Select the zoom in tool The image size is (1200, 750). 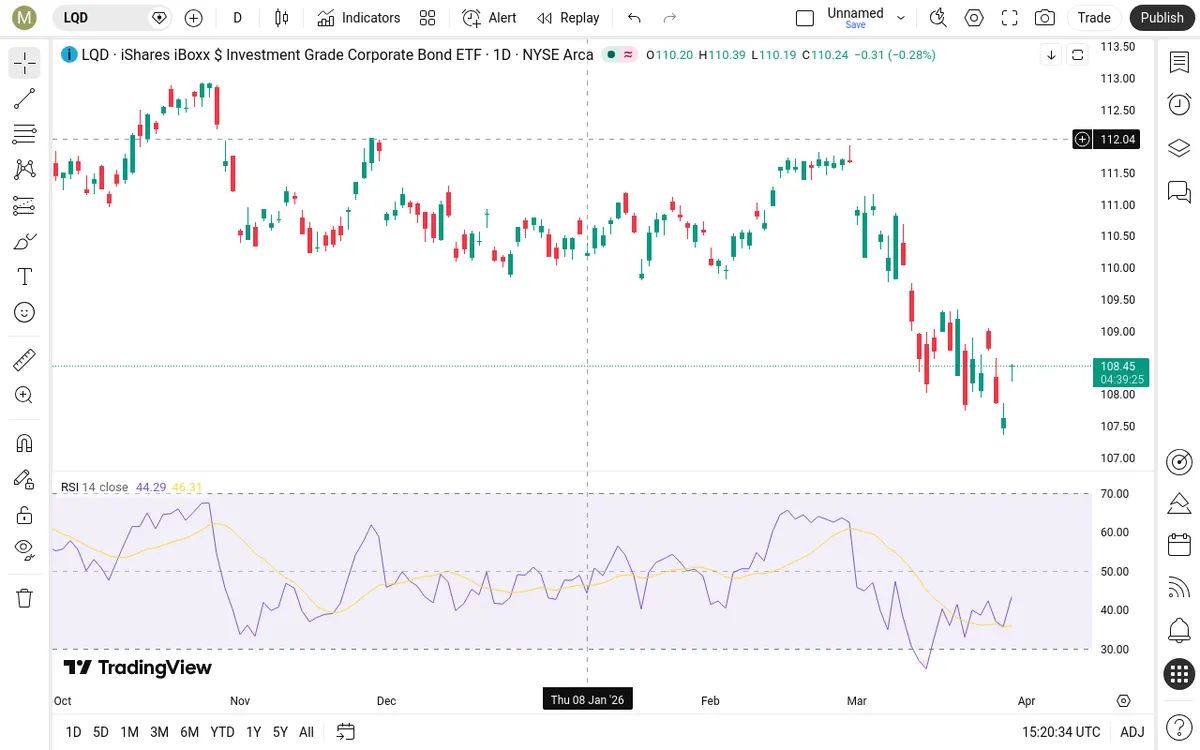coord(25,395)
